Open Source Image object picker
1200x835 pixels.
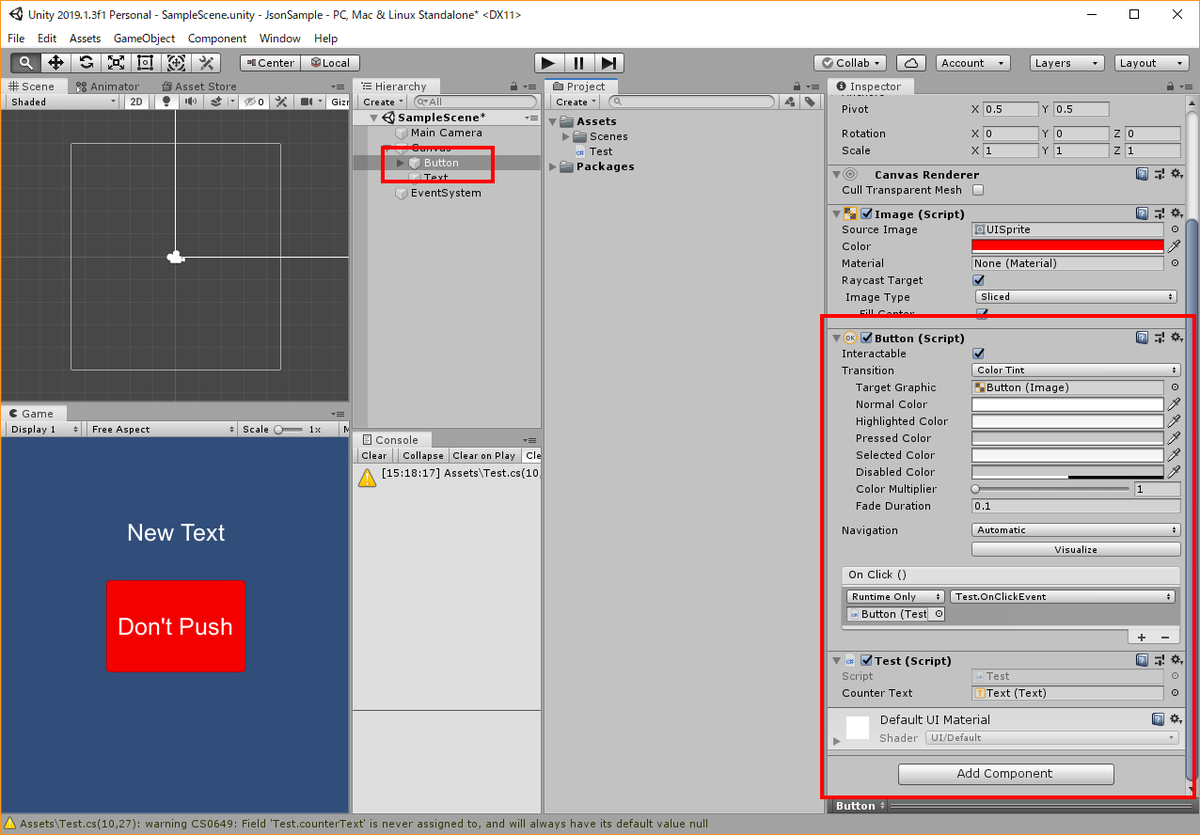(x=1175, y=230)
